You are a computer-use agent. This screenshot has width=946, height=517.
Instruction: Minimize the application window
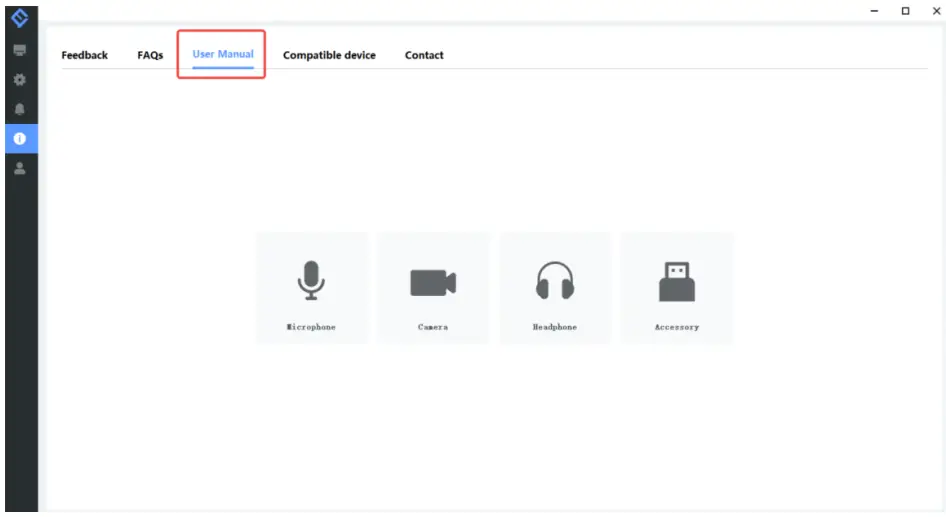[x=874, y=11]
